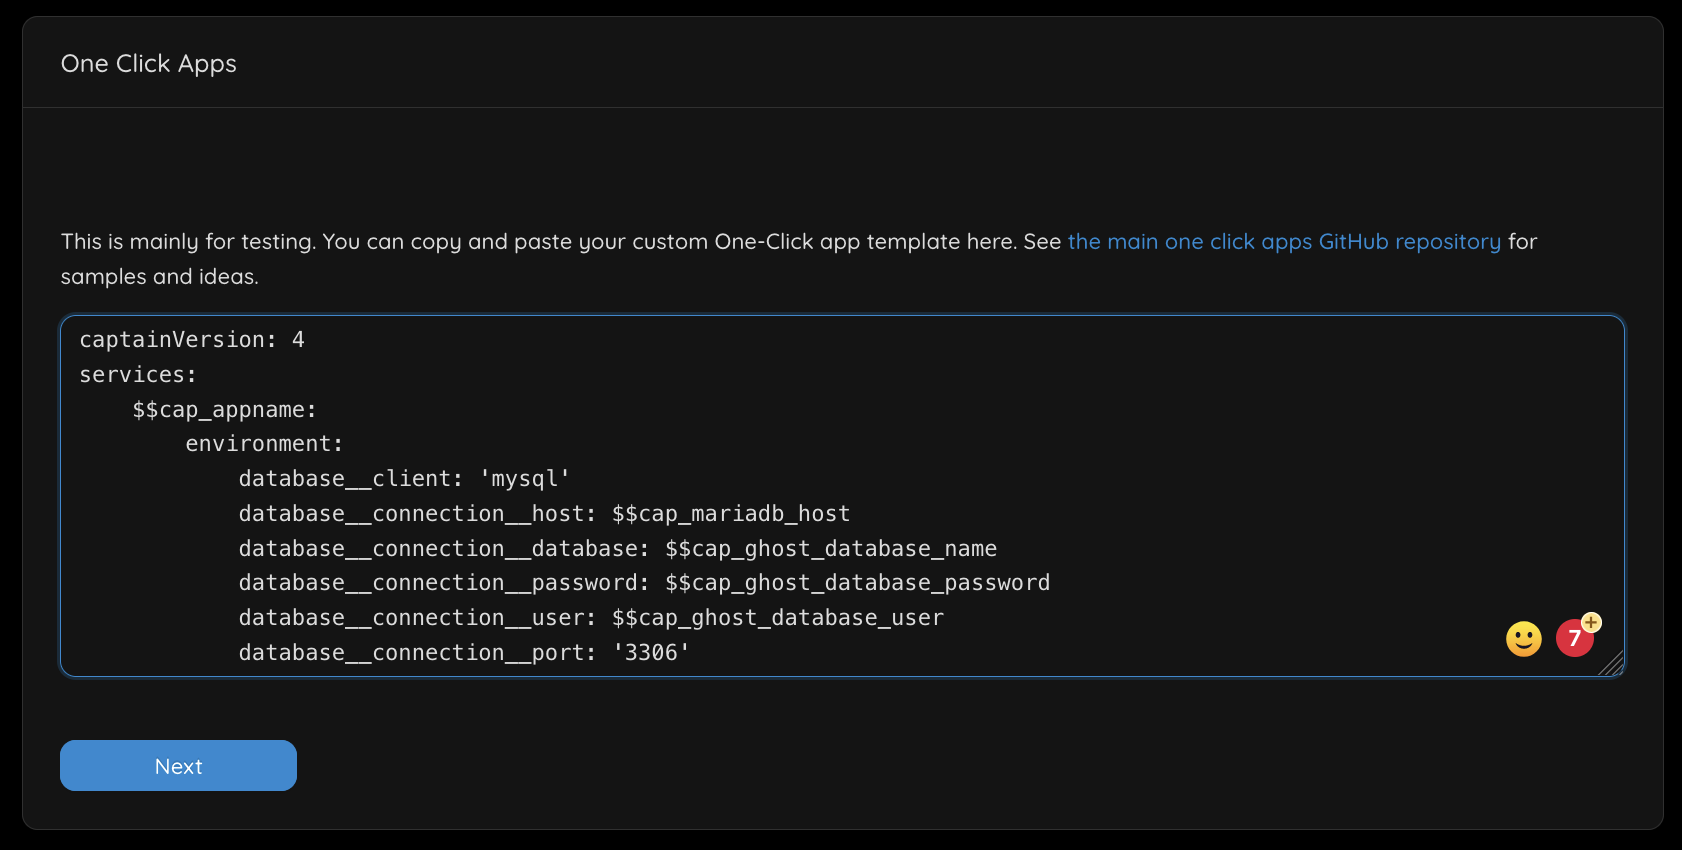Click the red badge showing 7

pyautogui.click(x=1574, y=639)
